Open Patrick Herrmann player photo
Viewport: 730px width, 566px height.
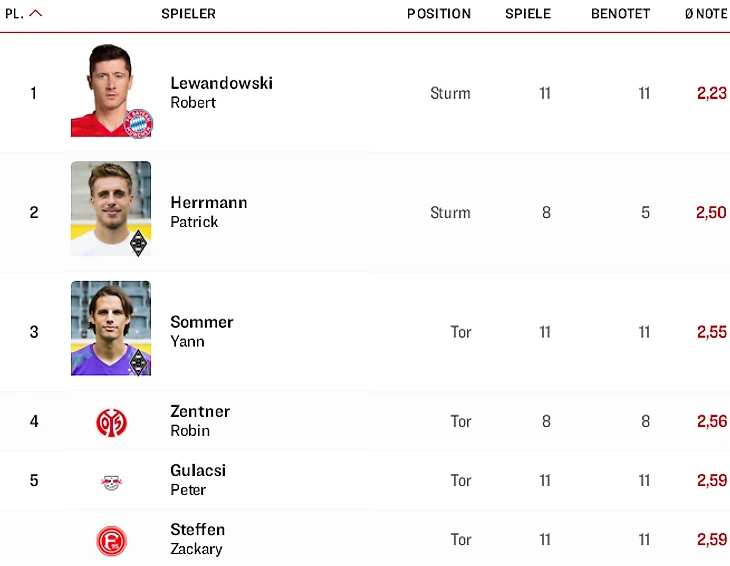[x=111, y=209]
